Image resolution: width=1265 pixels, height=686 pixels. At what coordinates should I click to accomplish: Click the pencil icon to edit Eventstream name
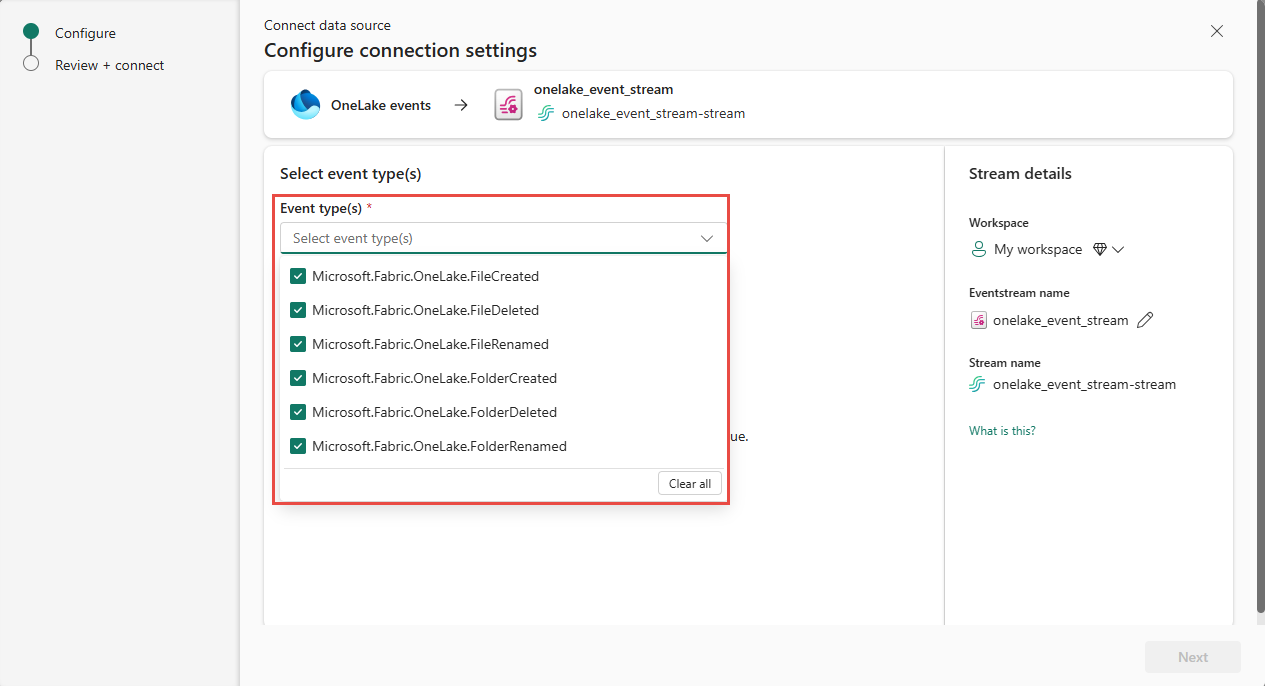coord(1144,319)
